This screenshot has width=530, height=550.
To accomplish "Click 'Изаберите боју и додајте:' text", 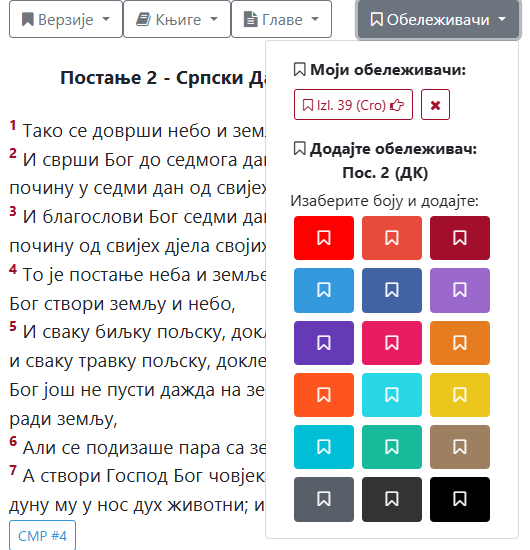I will 384,201.
